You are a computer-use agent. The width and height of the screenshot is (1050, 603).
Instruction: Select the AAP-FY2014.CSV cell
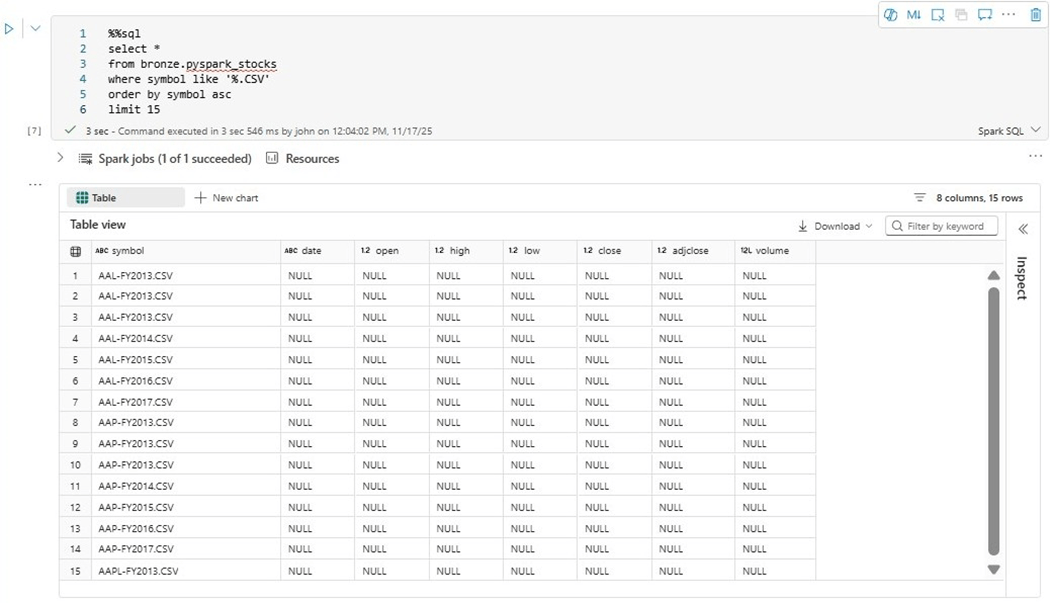pos(186,486)
